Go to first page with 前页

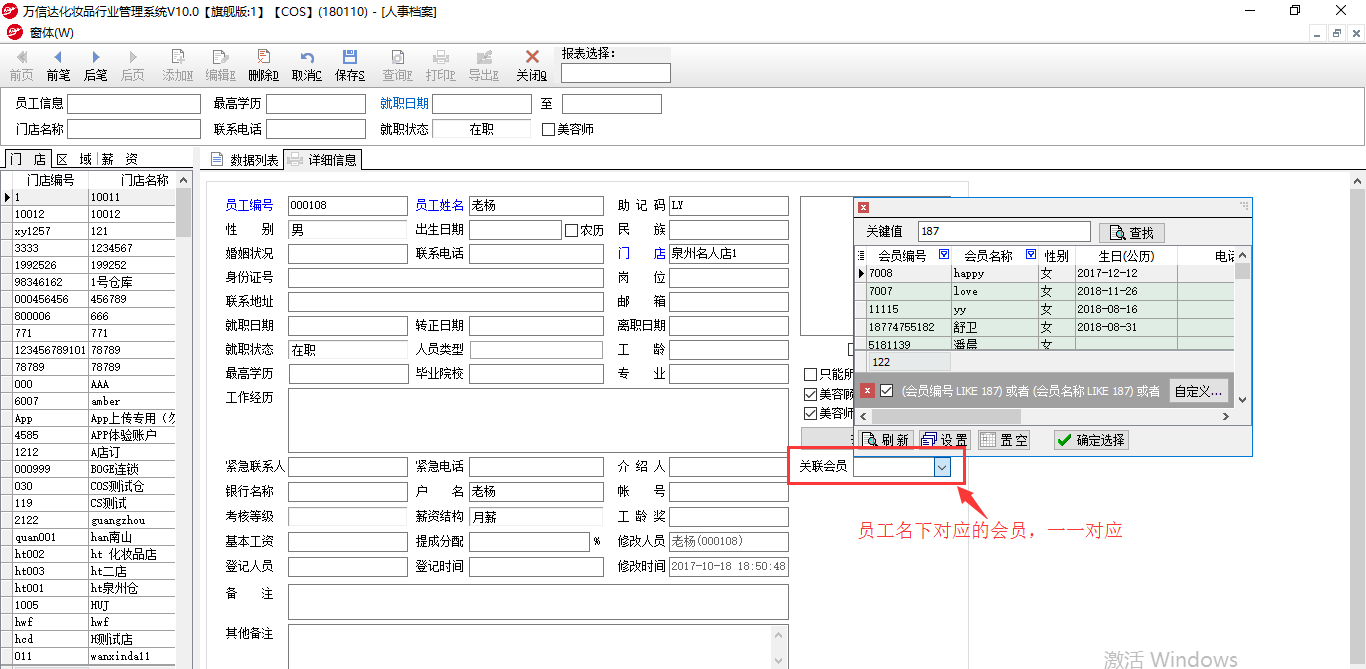pyautogui.click(x=21, y=65)
